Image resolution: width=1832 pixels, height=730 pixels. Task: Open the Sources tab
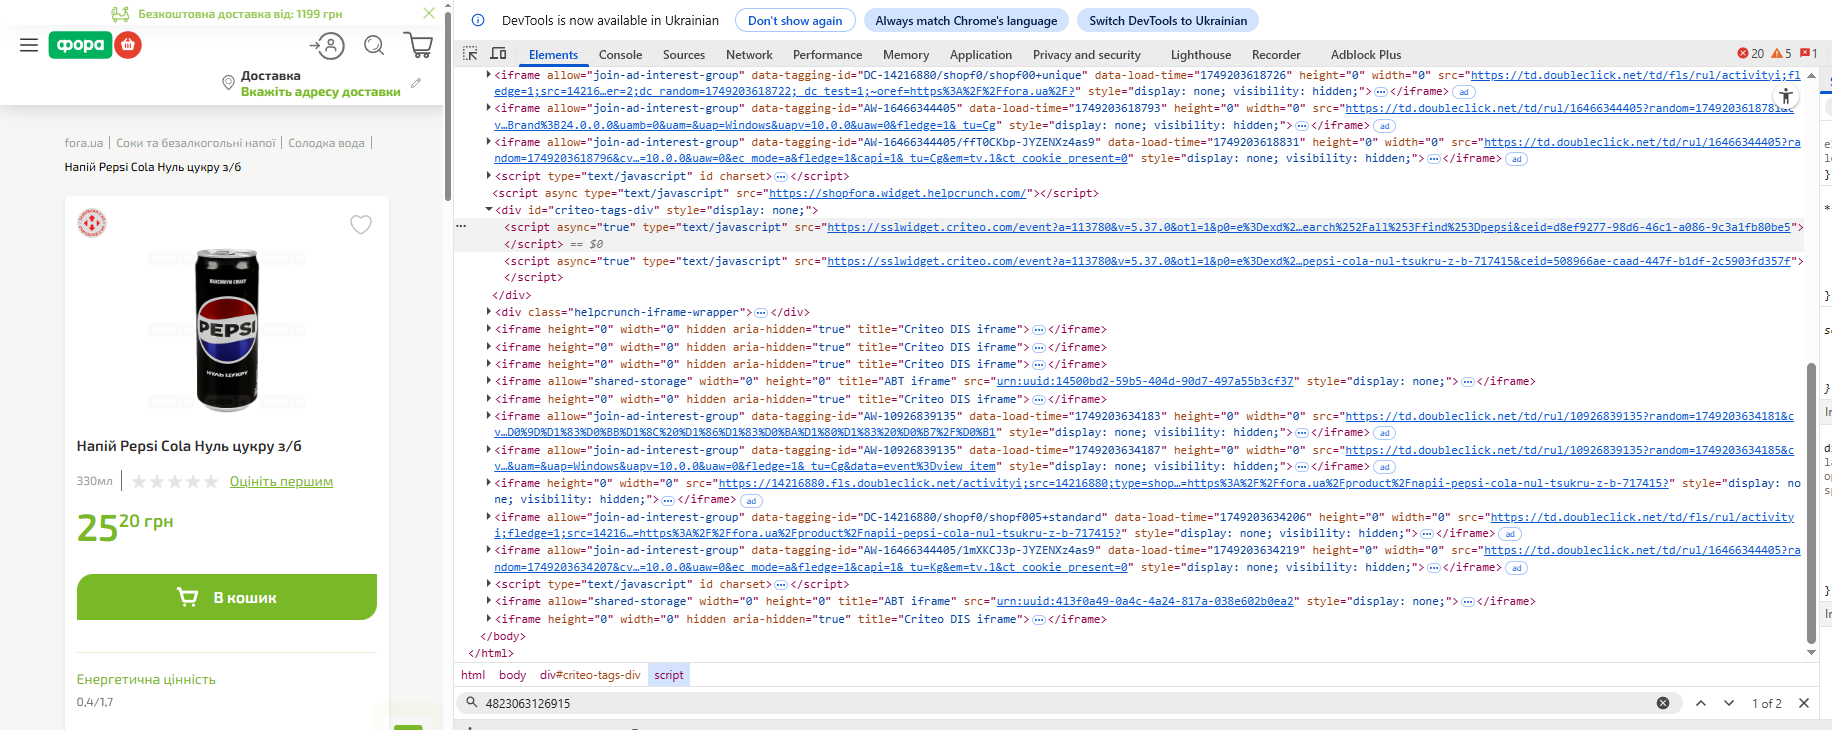(x=684, y=55)
